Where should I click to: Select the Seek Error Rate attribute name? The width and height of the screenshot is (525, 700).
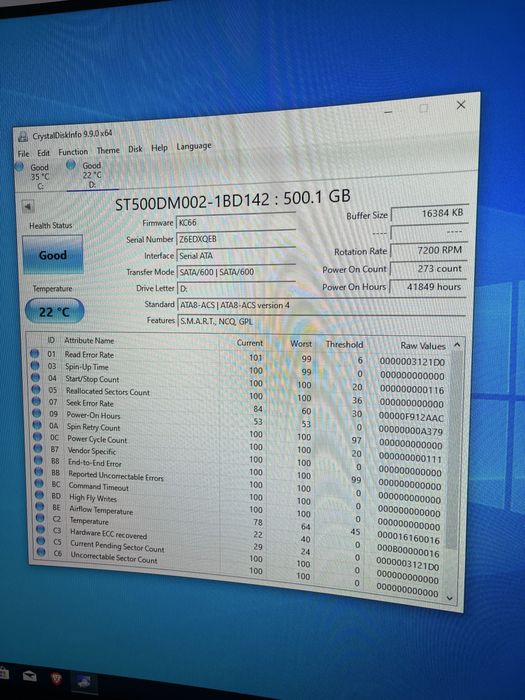pos(90,403)
